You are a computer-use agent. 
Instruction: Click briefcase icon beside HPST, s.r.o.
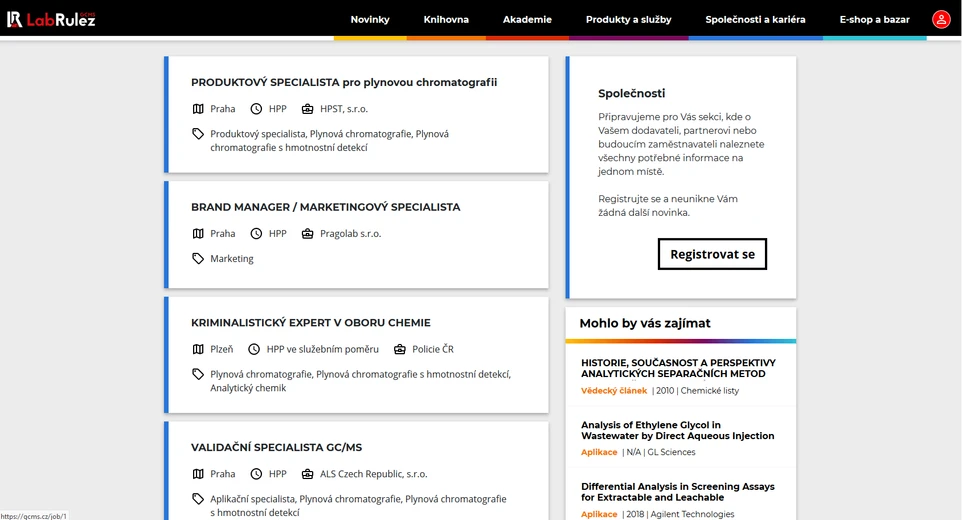click(307, 108)
